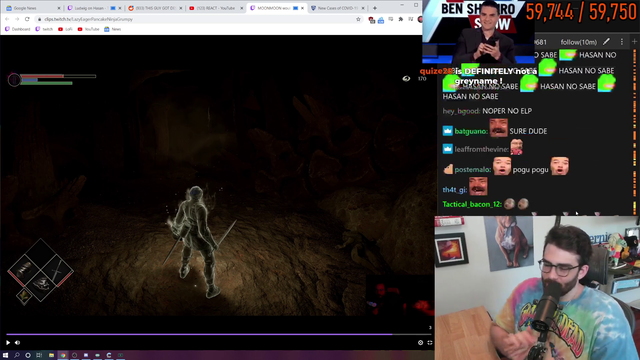This screenshot has height=360, width=640.
Task: Open the chat three-dots menu
Action: pyautogui.click(x=622, y=42)
